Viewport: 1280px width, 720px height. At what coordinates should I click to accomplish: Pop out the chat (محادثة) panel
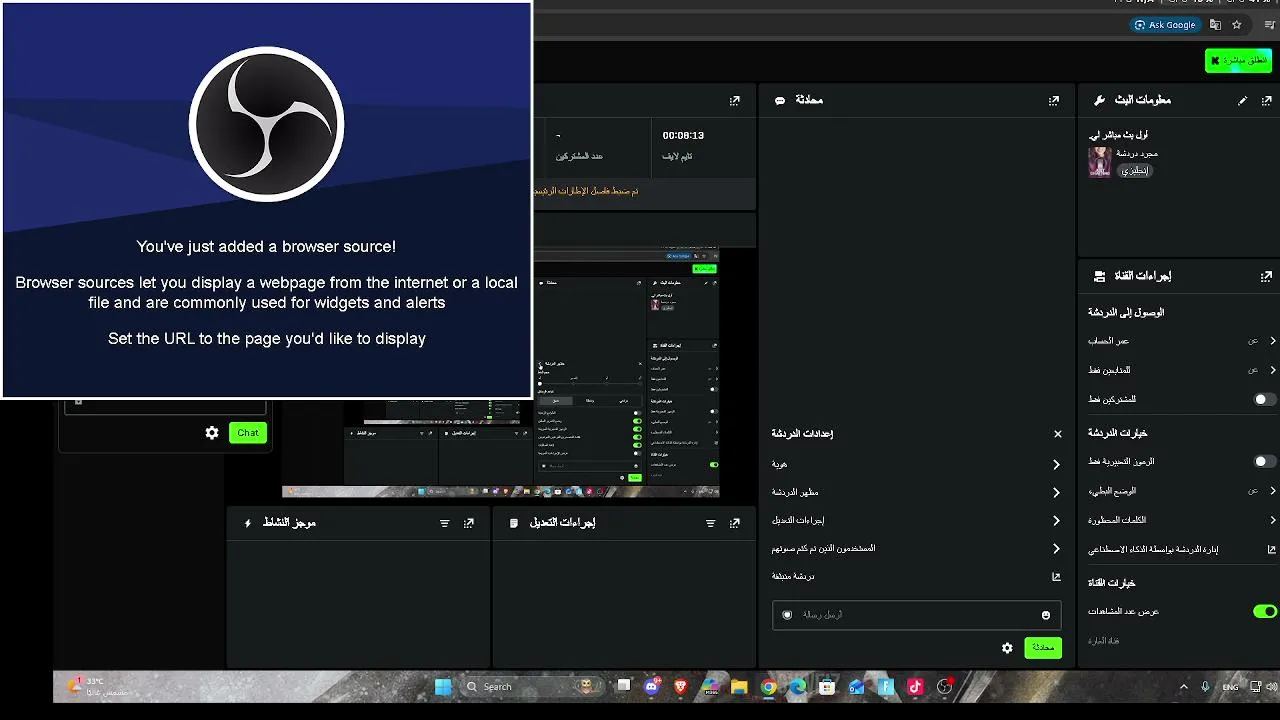click(1053, 101)
